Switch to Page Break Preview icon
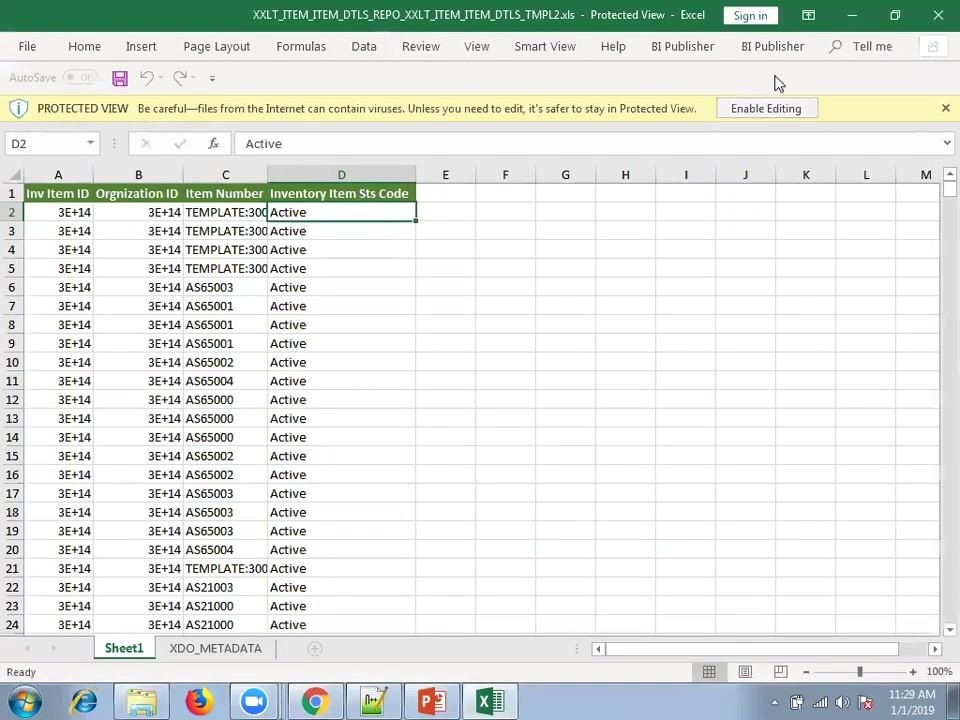Image resolution: width=960 pixels, height=720 pixels. 781,672
